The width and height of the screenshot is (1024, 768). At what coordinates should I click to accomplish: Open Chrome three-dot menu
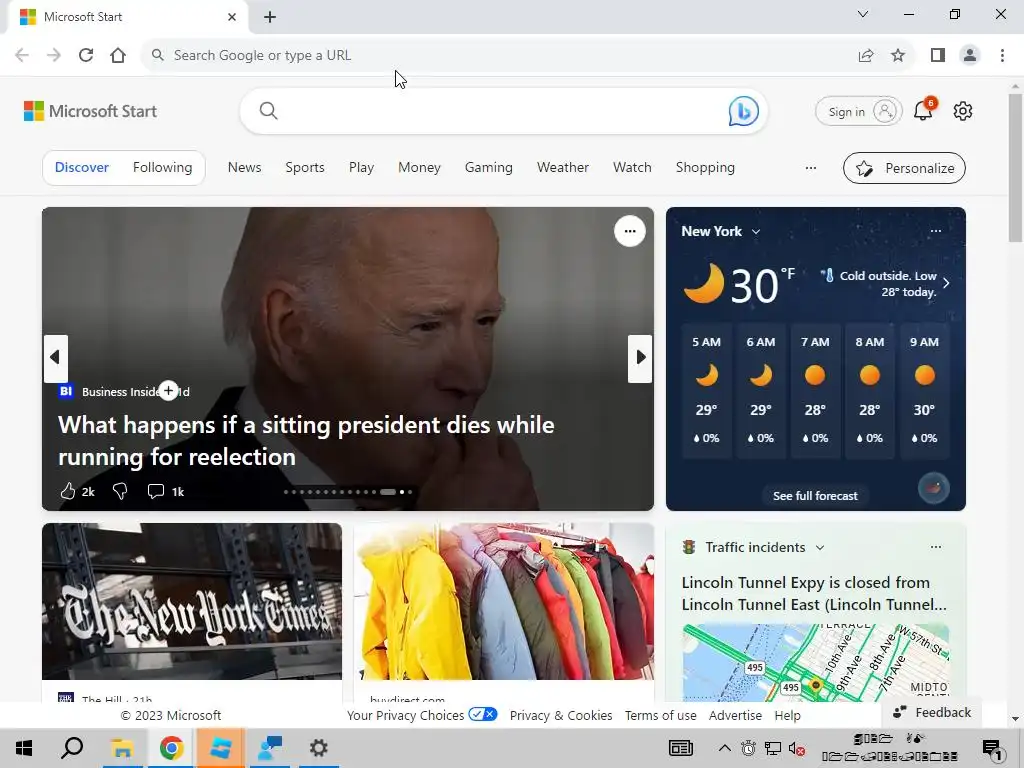point(1002,56)
